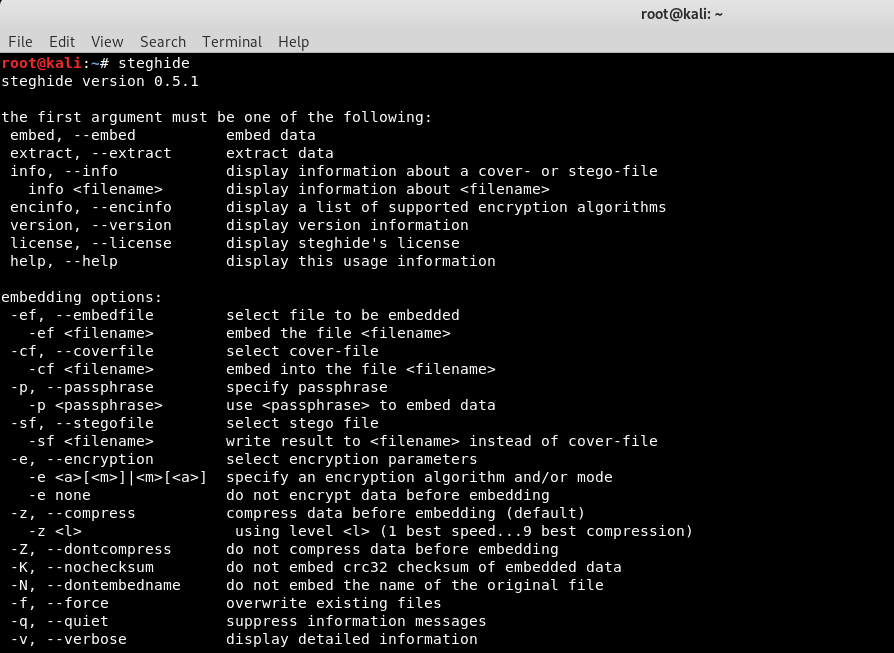Click the steghide version 0.5.1 line
The height and width of the screenshot is (653, 894).
pyautogui.click(x=100, y=81)
